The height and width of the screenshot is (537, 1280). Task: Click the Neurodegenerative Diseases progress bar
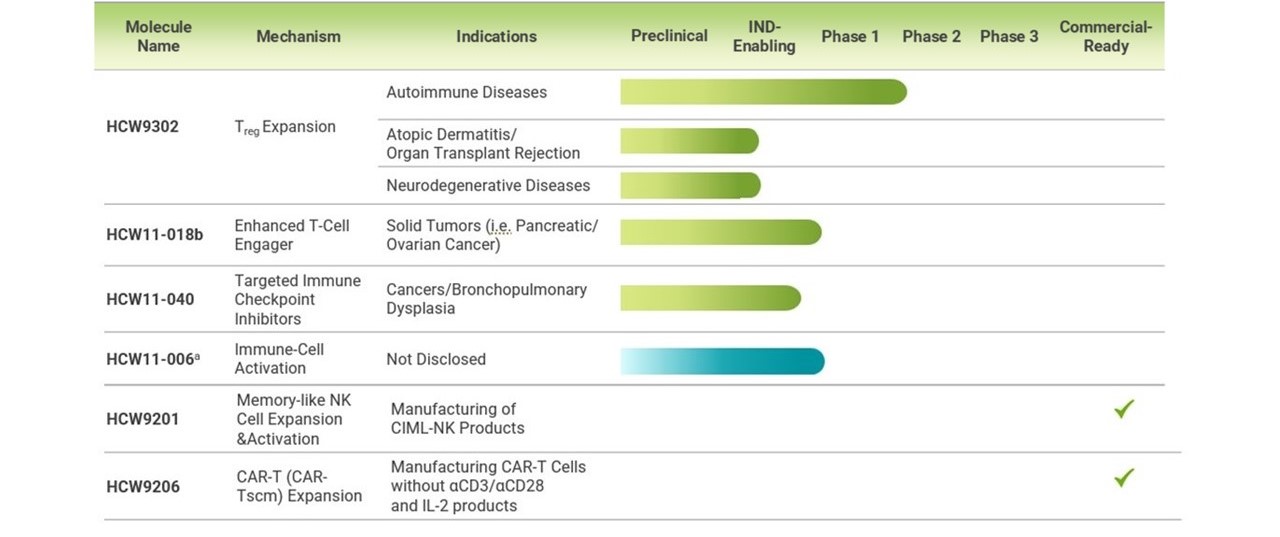point(690,185)
